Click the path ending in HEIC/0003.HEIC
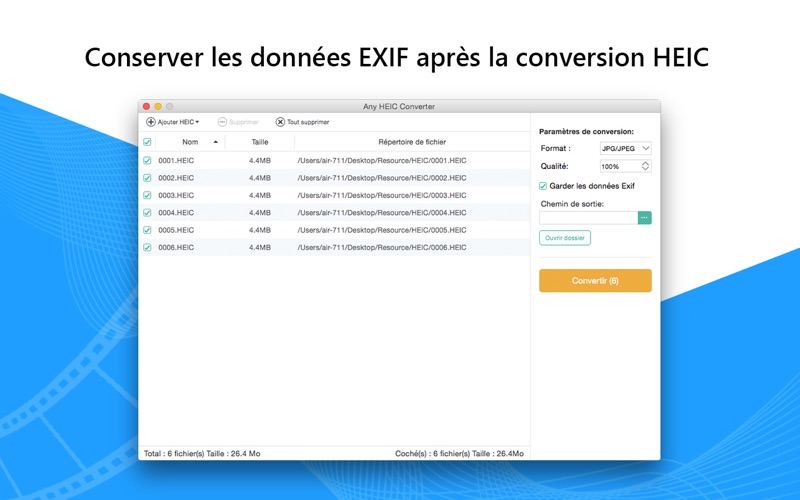Image resolution: width=800 pixels, height=500 pixels. point(382,195)
